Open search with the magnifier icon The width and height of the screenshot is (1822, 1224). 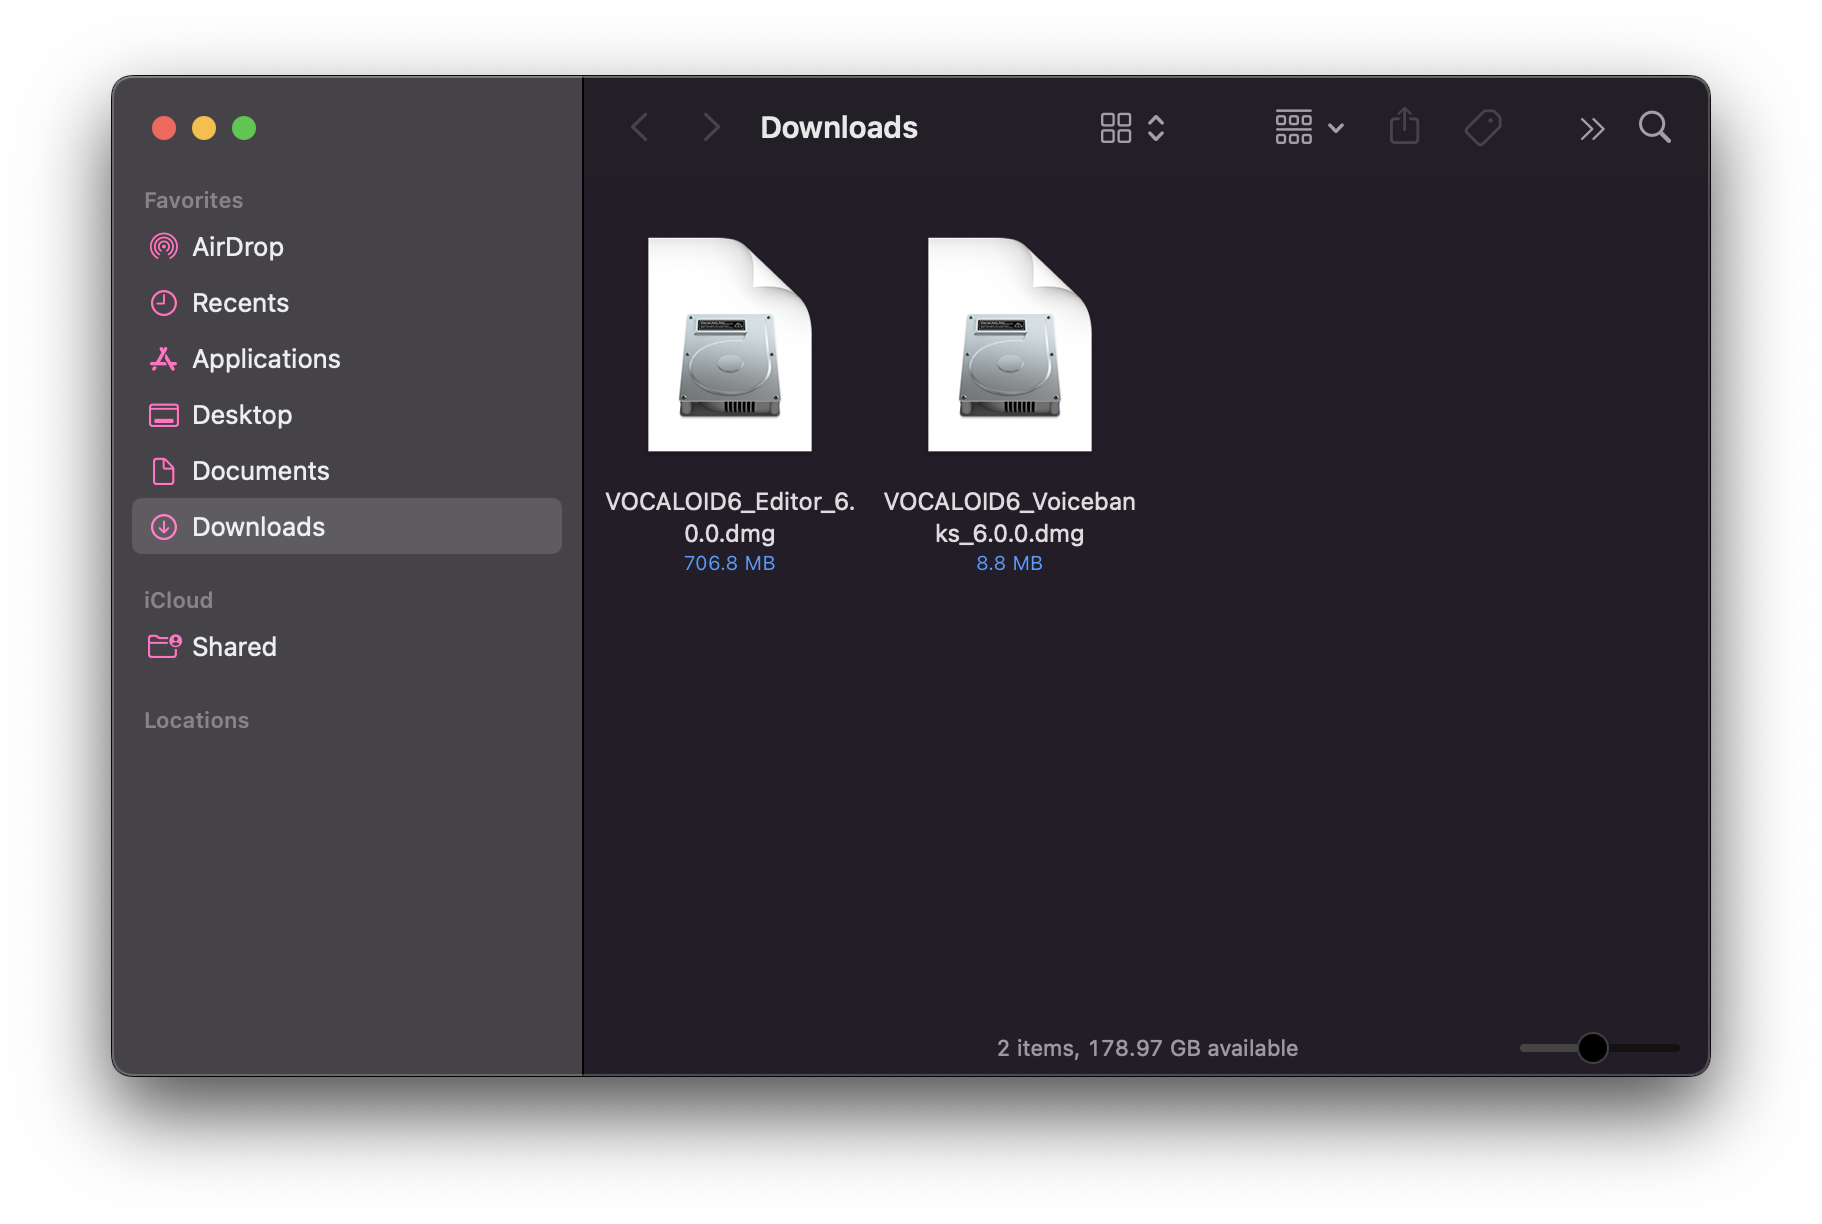click(x=1655, y=127)
